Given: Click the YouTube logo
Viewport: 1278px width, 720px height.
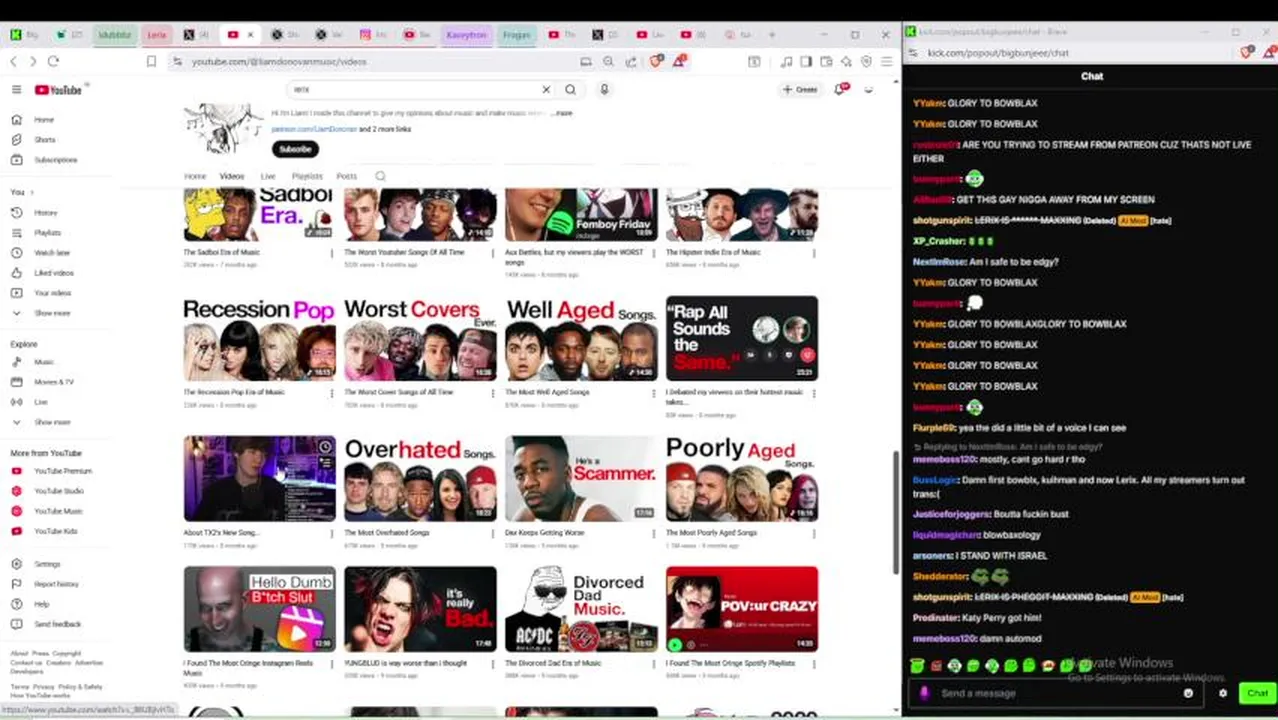Looking at the screenshot, I should coord(58,89).
